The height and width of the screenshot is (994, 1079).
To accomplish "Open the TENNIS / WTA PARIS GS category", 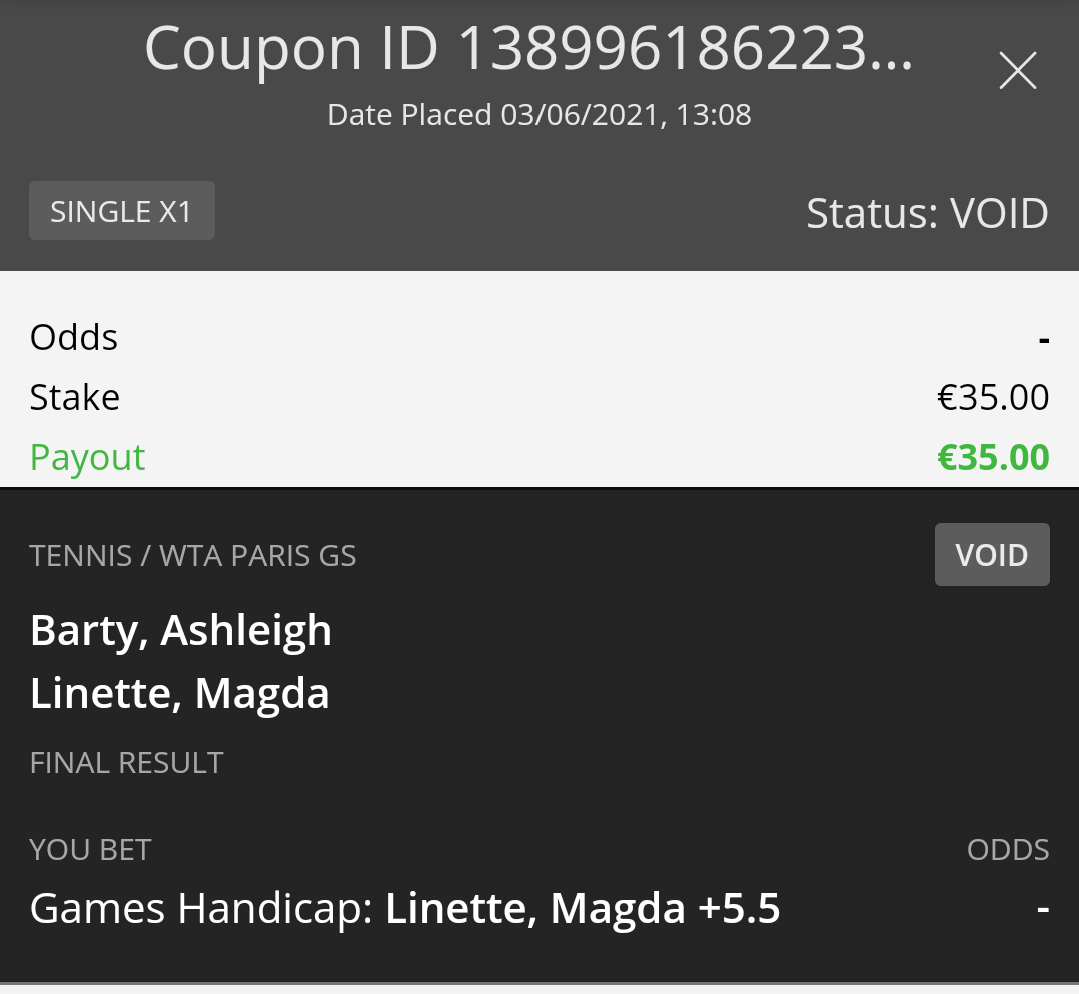I will pyautogui.click(x=193, y=556).
